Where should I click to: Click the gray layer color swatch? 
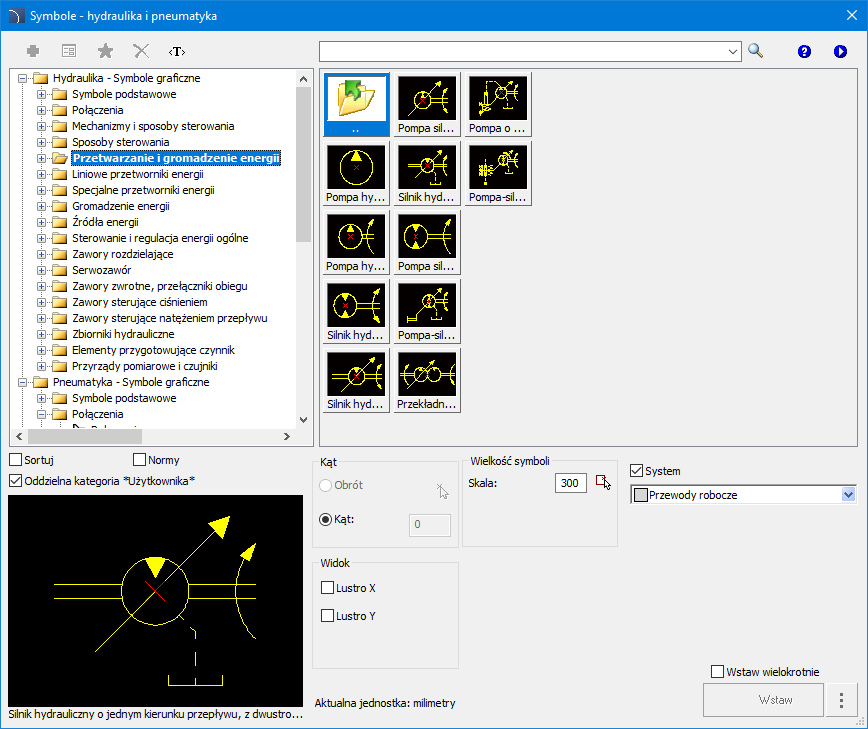(x=641, y=494)
